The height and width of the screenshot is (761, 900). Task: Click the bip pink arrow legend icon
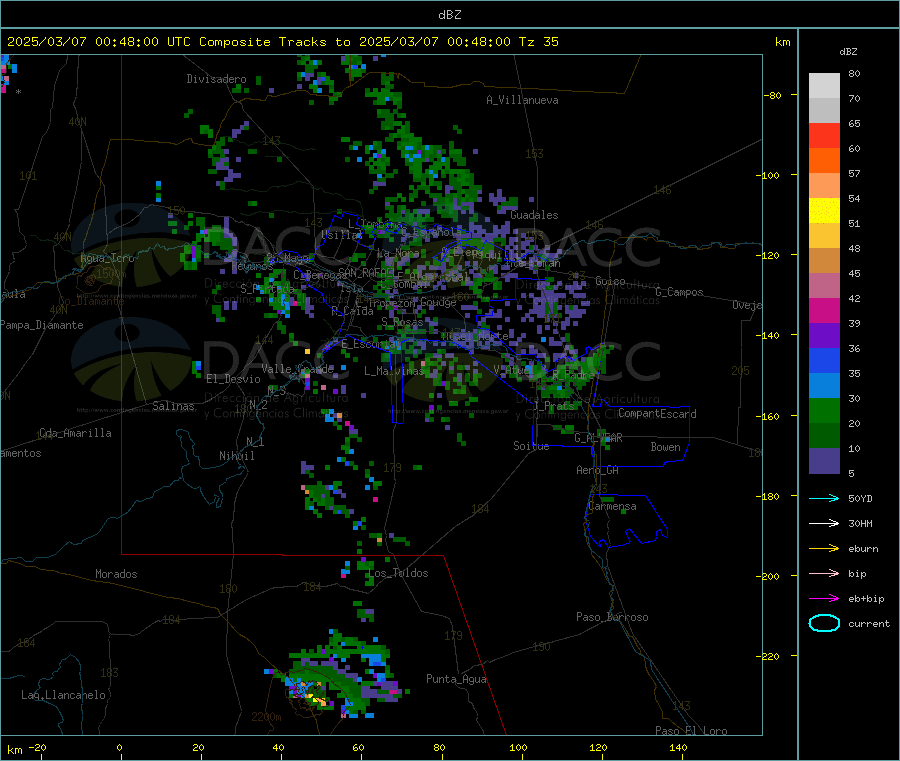click(824, 573)
